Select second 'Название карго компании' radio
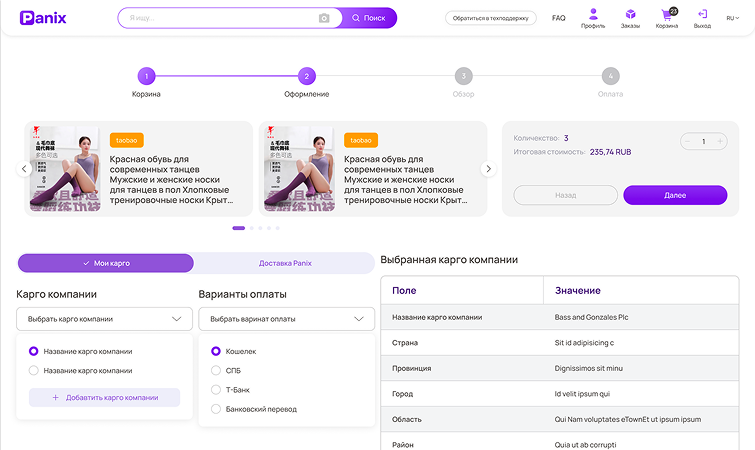 point(33,371)
